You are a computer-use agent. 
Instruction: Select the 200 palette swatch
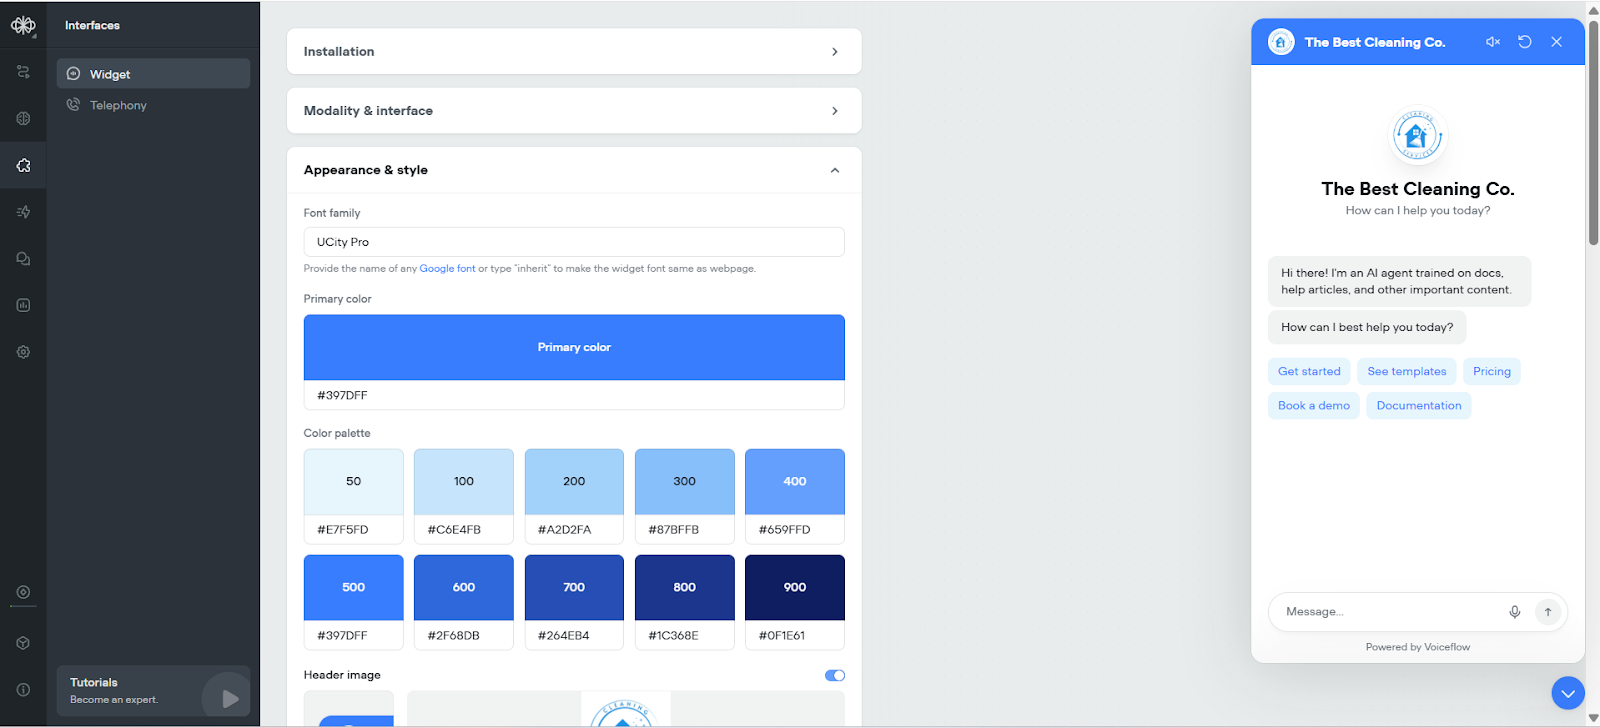tap(574, 481)
